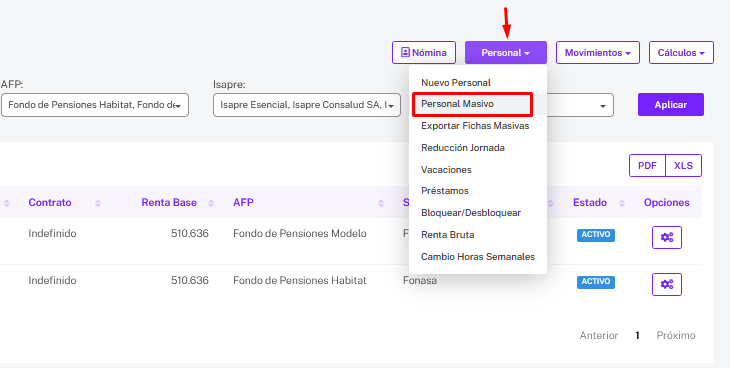Expand the Isapre filter dropdown

pyautogui.click(x=307, y=105)
